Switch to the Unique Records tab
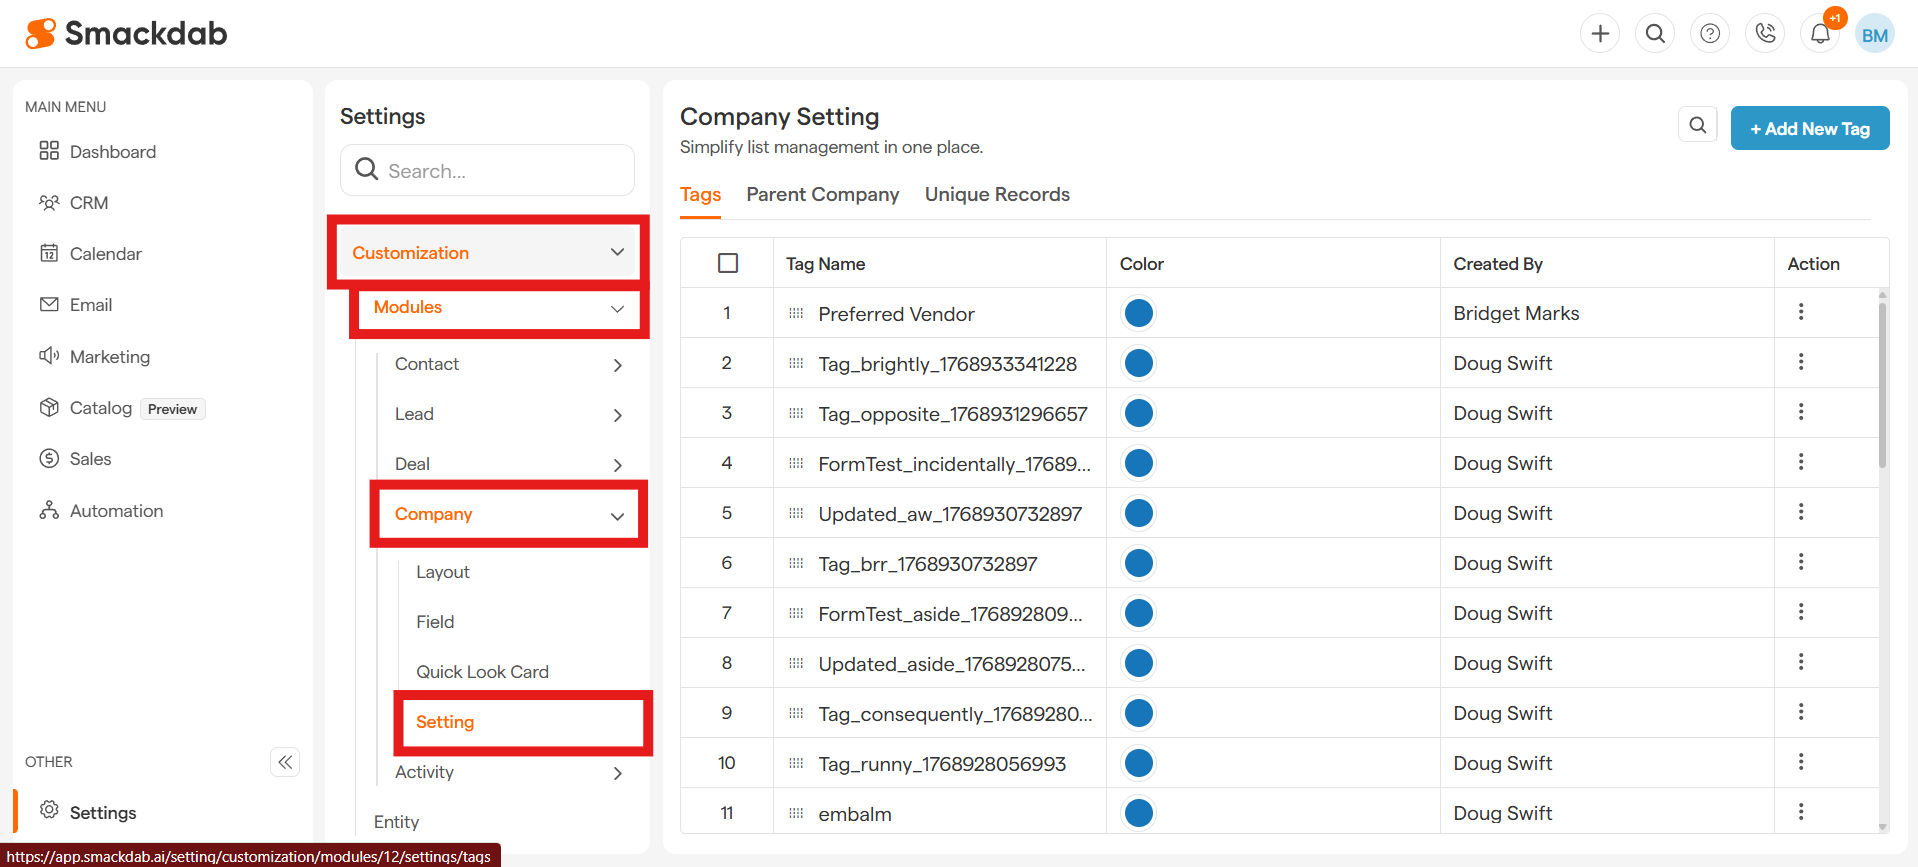This screenshot has height=867, width=1918. click(996, 195)
